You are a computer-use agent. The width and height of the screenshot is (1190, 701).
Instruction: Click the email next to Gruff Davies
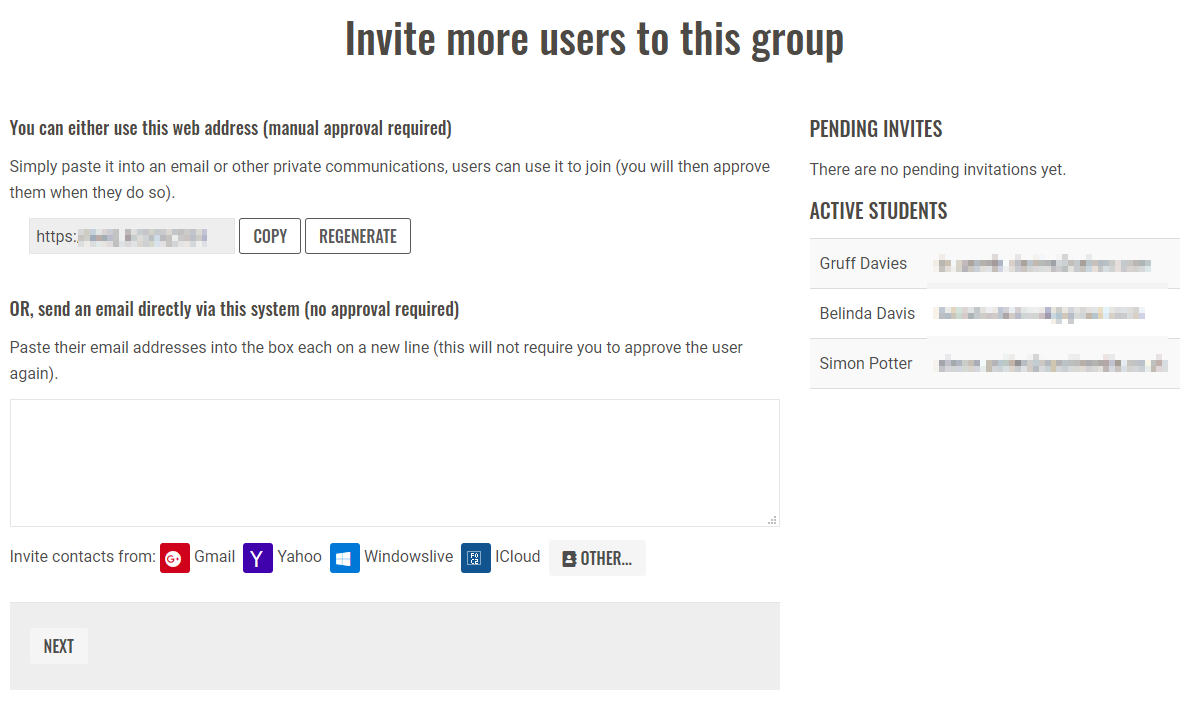pyautogui.click(x=1042, y=265)
